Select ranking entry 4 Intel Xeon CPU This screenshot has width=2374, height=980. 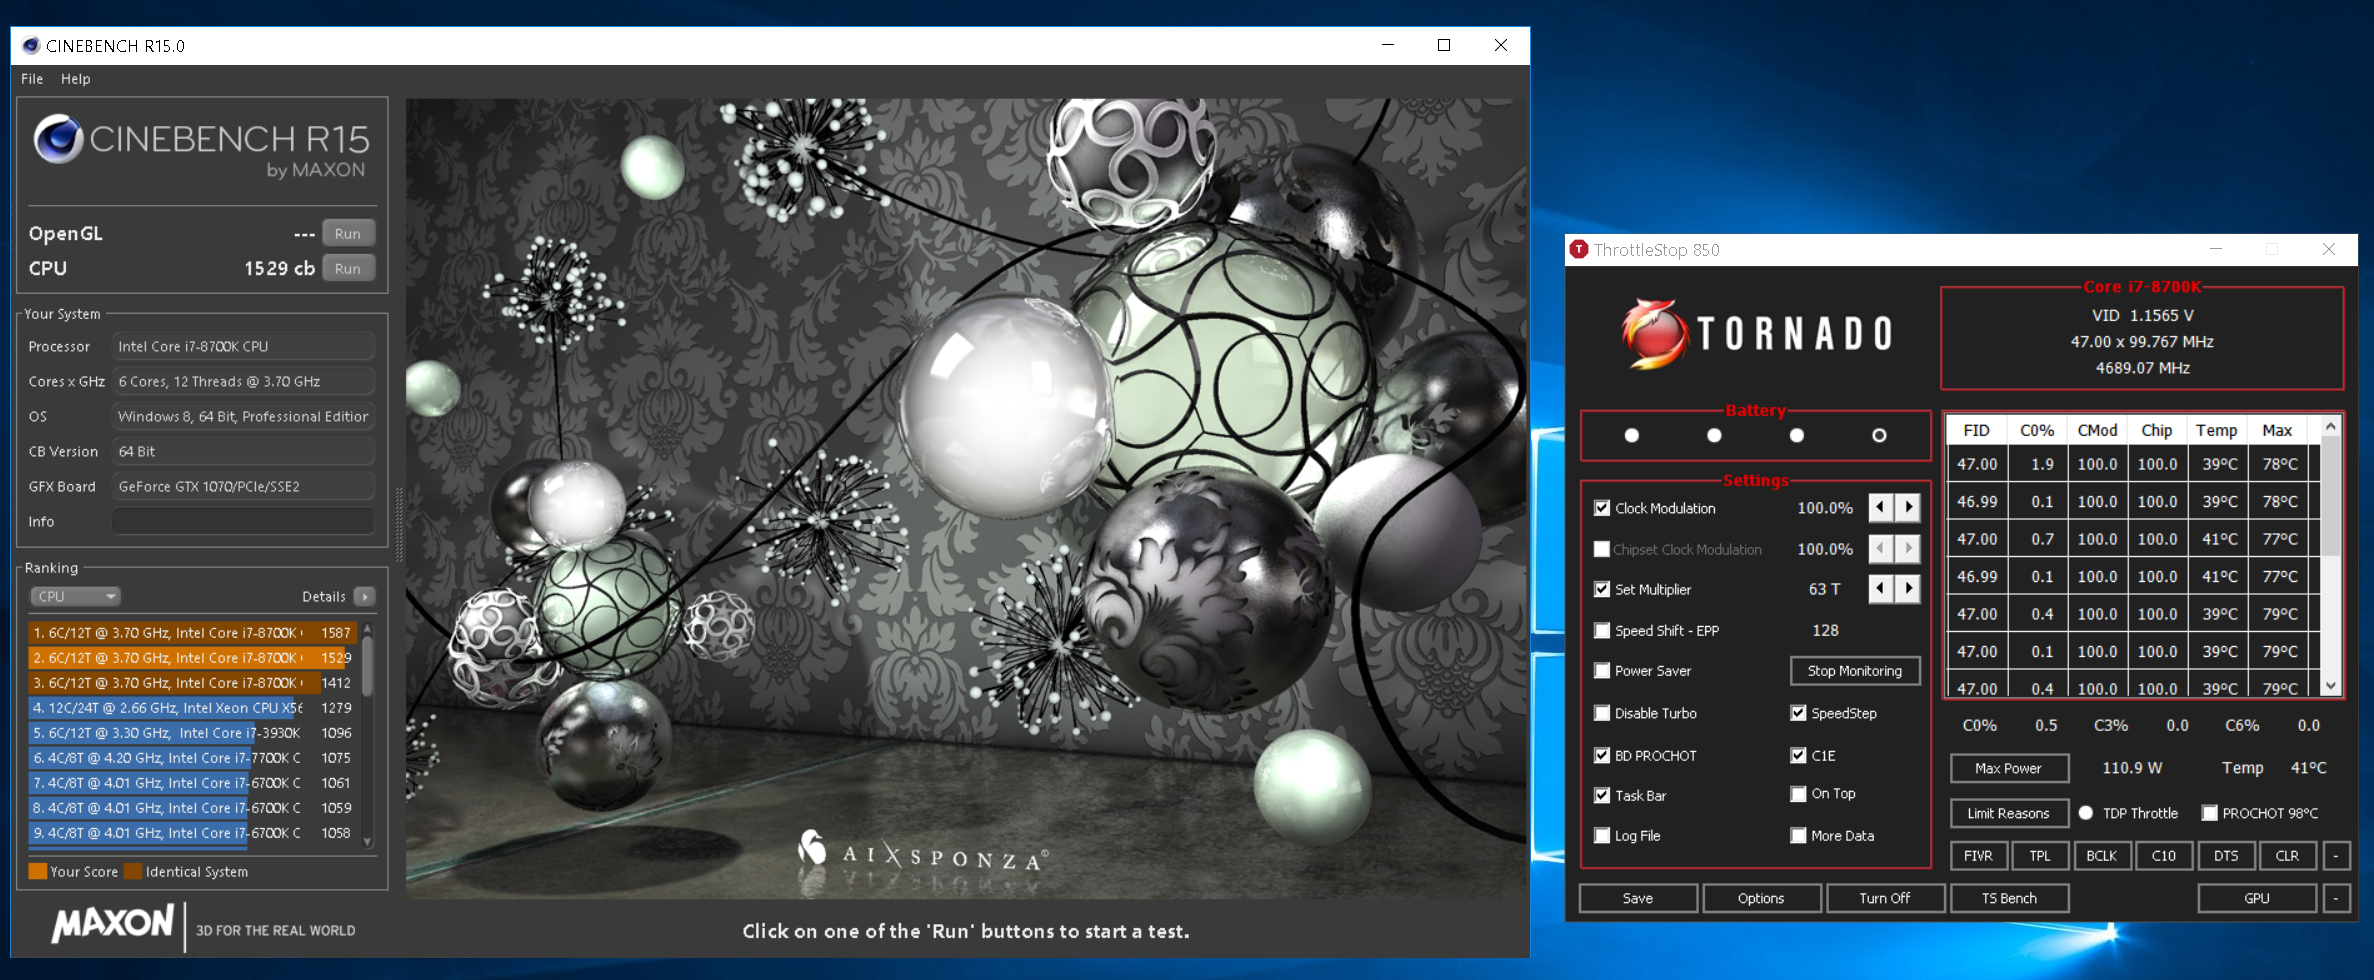192,708
